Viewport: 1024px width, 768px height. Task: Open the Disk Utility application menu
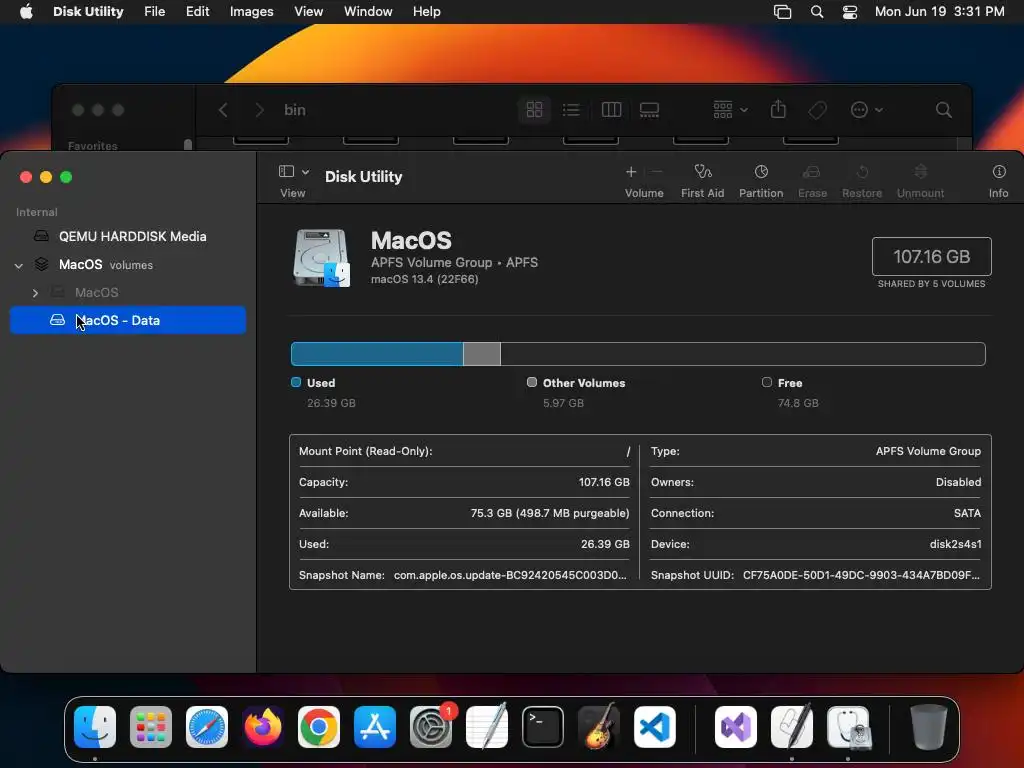(x=88, y=12)
